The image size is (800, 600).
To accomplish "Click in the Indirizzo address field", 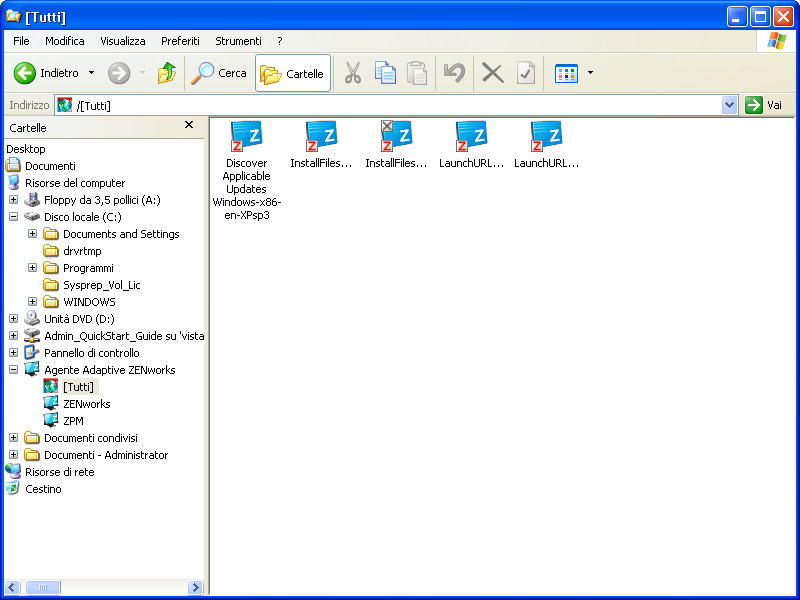I will (x=400, y=105).
